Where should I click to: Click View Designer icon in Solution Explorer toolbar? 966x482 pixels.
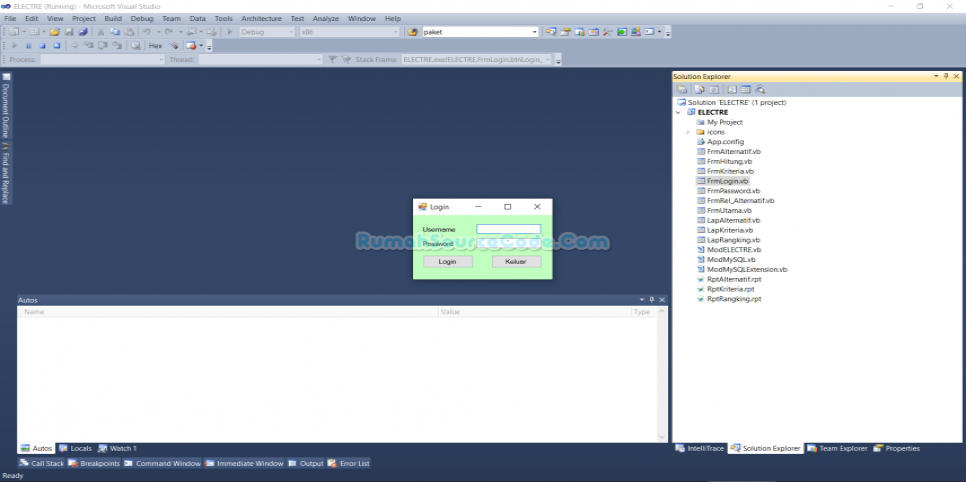tap(745, 89)
